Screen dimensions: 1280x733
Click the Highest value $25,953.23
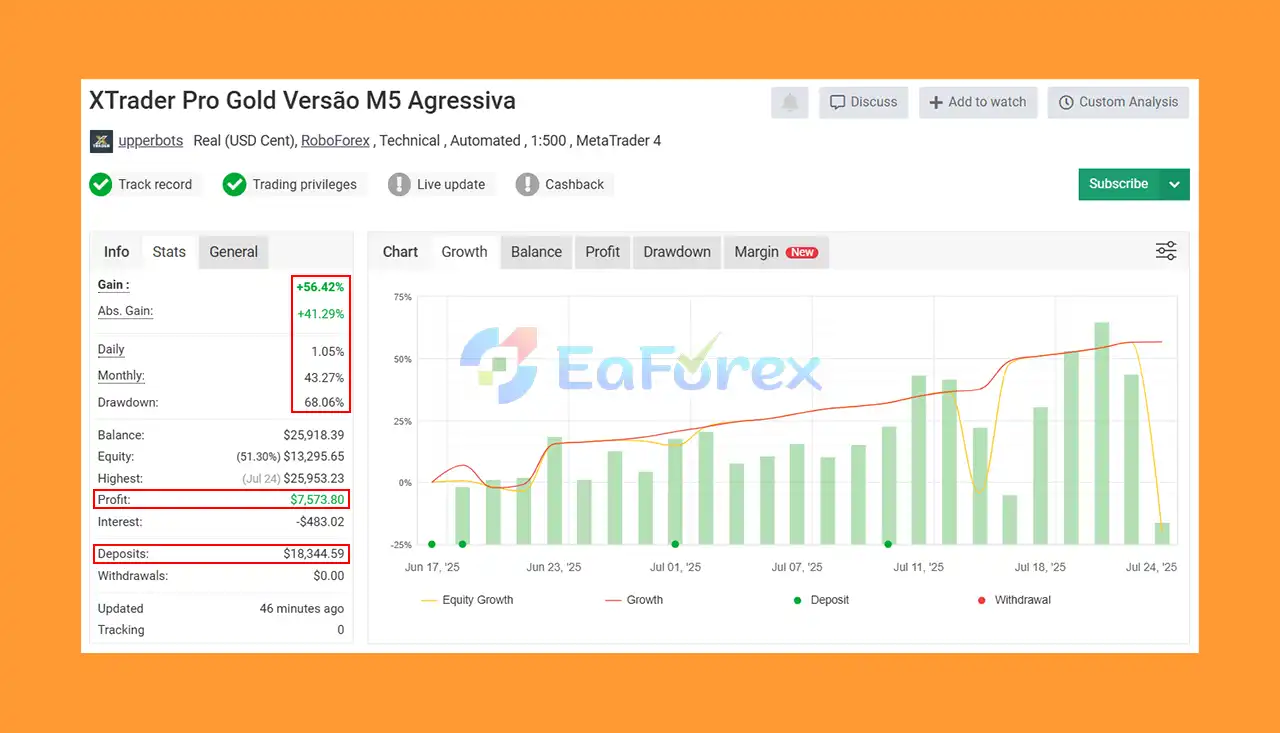click(x=314, y=479)
